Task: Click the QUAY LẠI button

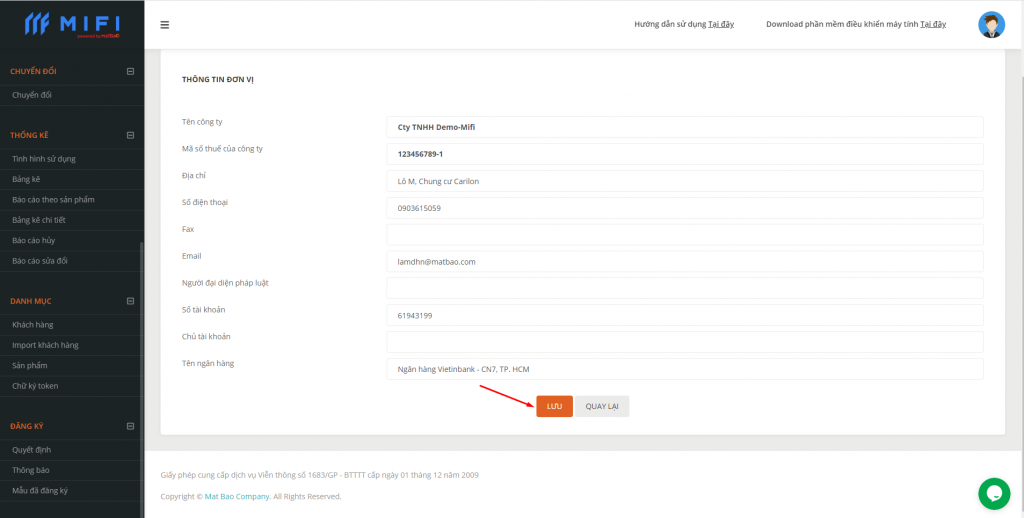Action: 602,406
